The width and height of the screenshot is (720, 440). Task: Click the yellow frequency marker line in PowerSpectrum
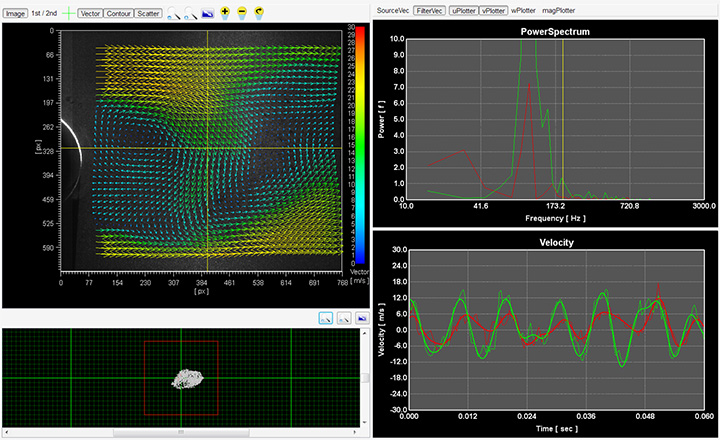[x=563, y=119]
